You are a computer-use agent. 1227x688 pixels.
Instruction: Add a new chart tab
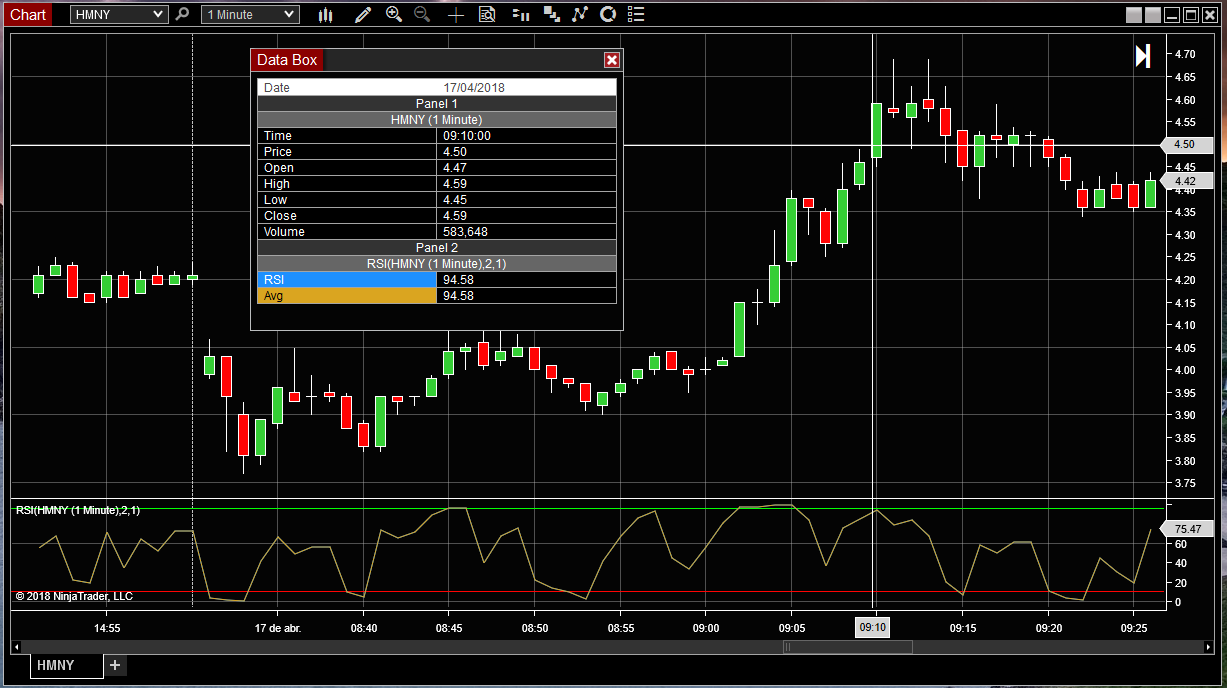pos(115,665)
